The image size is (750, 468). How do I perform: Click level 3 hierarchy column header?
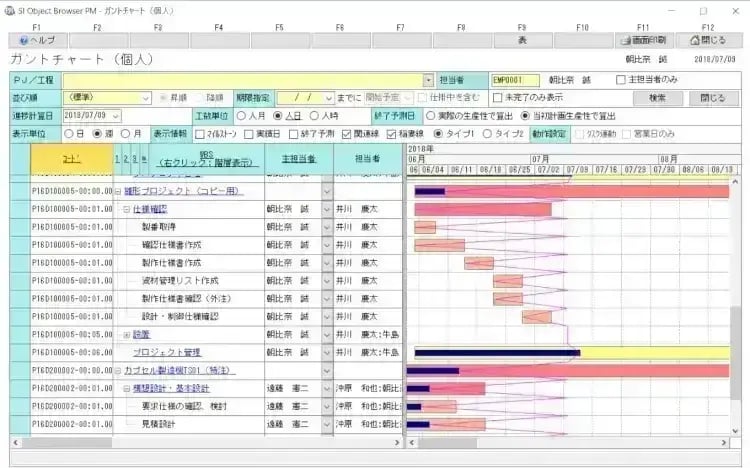point(134,158)
